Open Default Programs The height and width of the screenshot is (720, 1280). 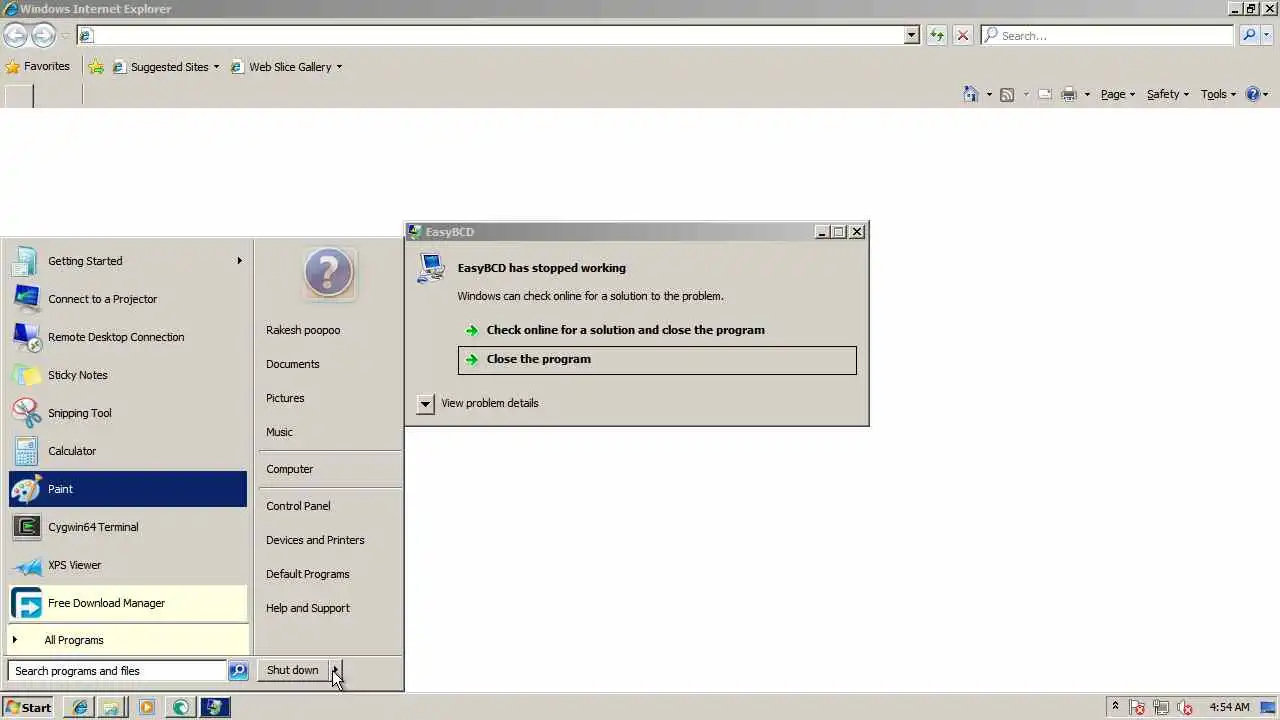pyautogui.click(x=308, y=574)
